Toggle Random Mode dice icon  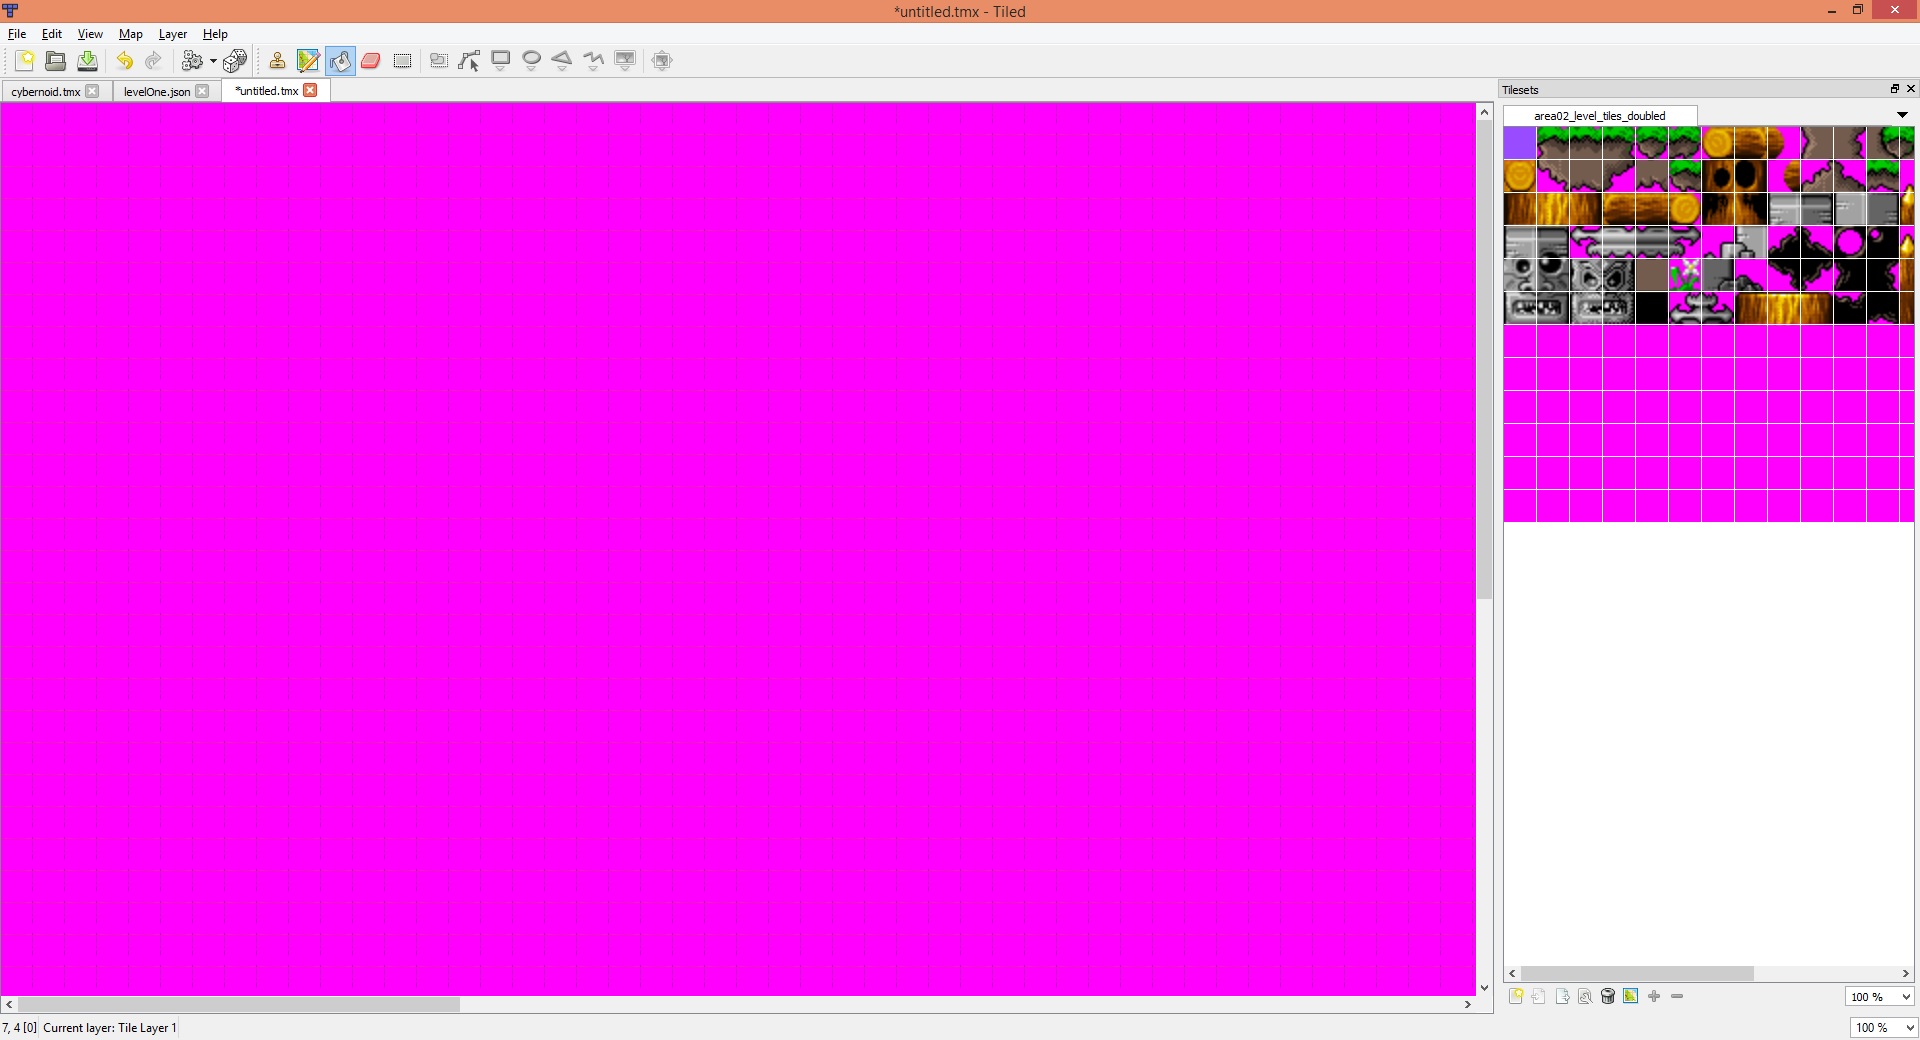point(235,61)
